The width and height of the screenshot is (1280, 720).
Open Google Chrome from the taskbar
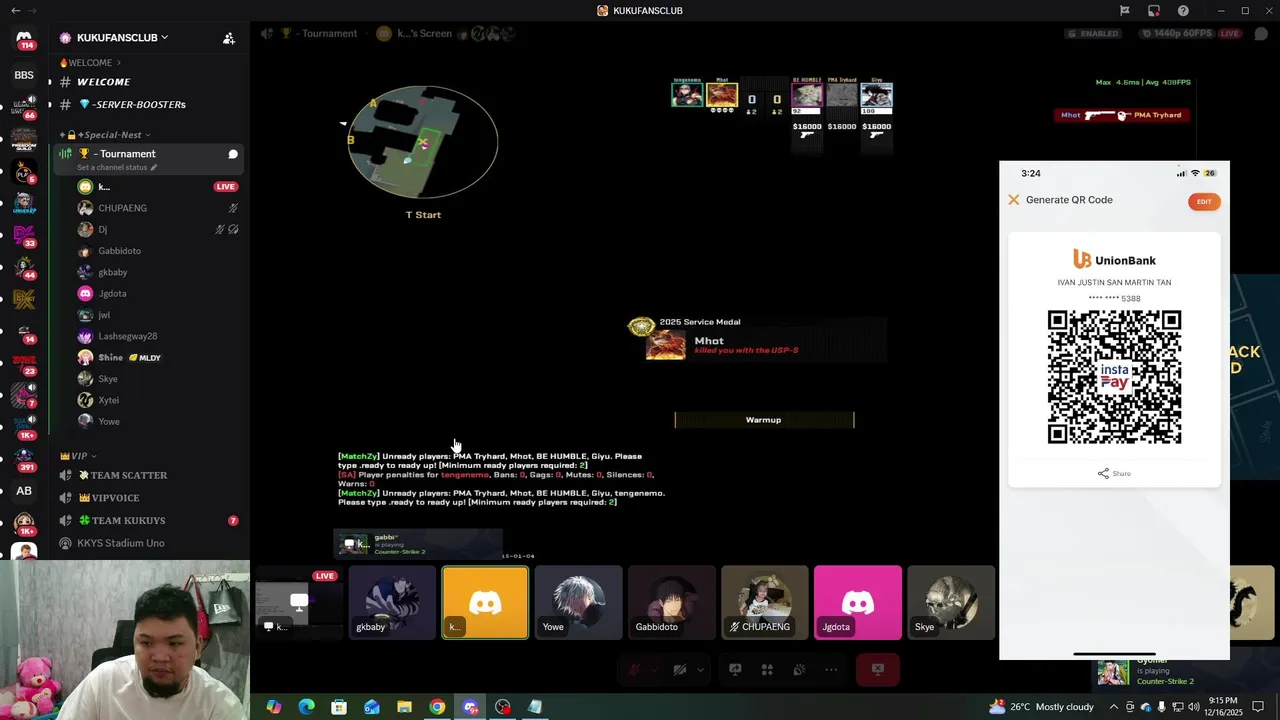437,707
